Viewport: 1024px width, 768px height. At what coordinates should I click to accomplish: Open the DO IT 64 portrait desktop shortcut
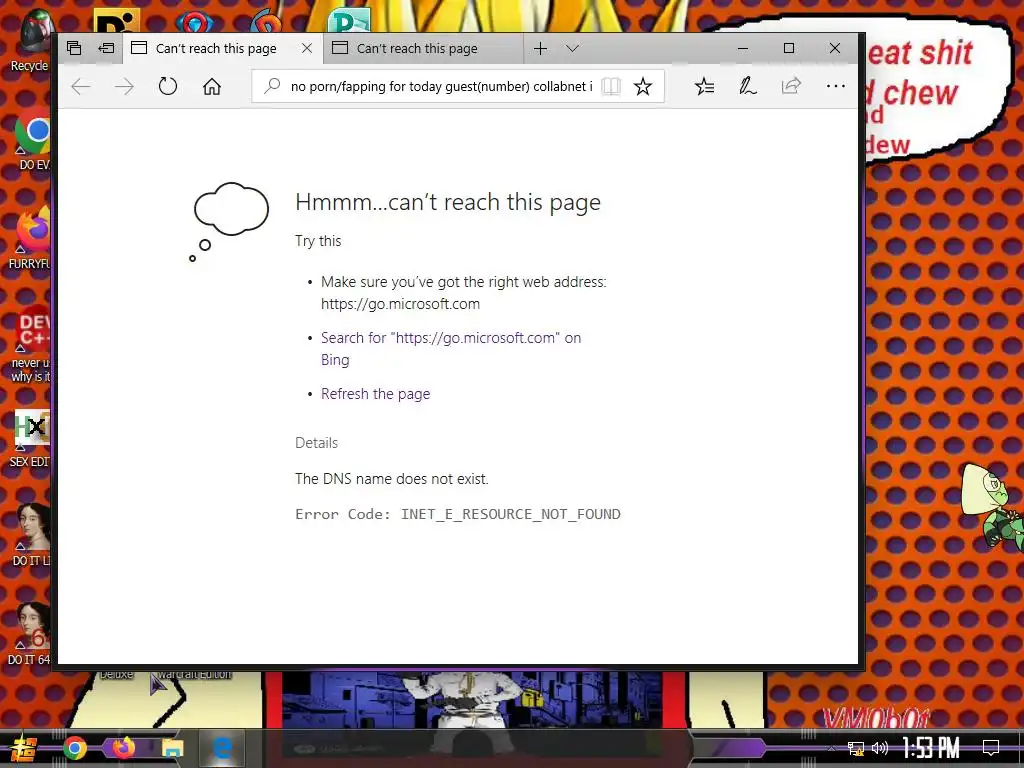(x=31, y=632)
